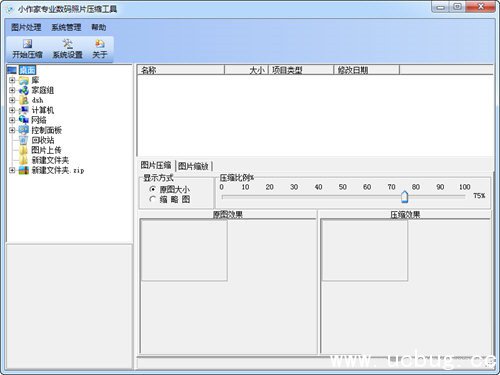Click the app icon in title bar
Image resolution: width=500 pixels, height=375 pixels.
(11, 9)
